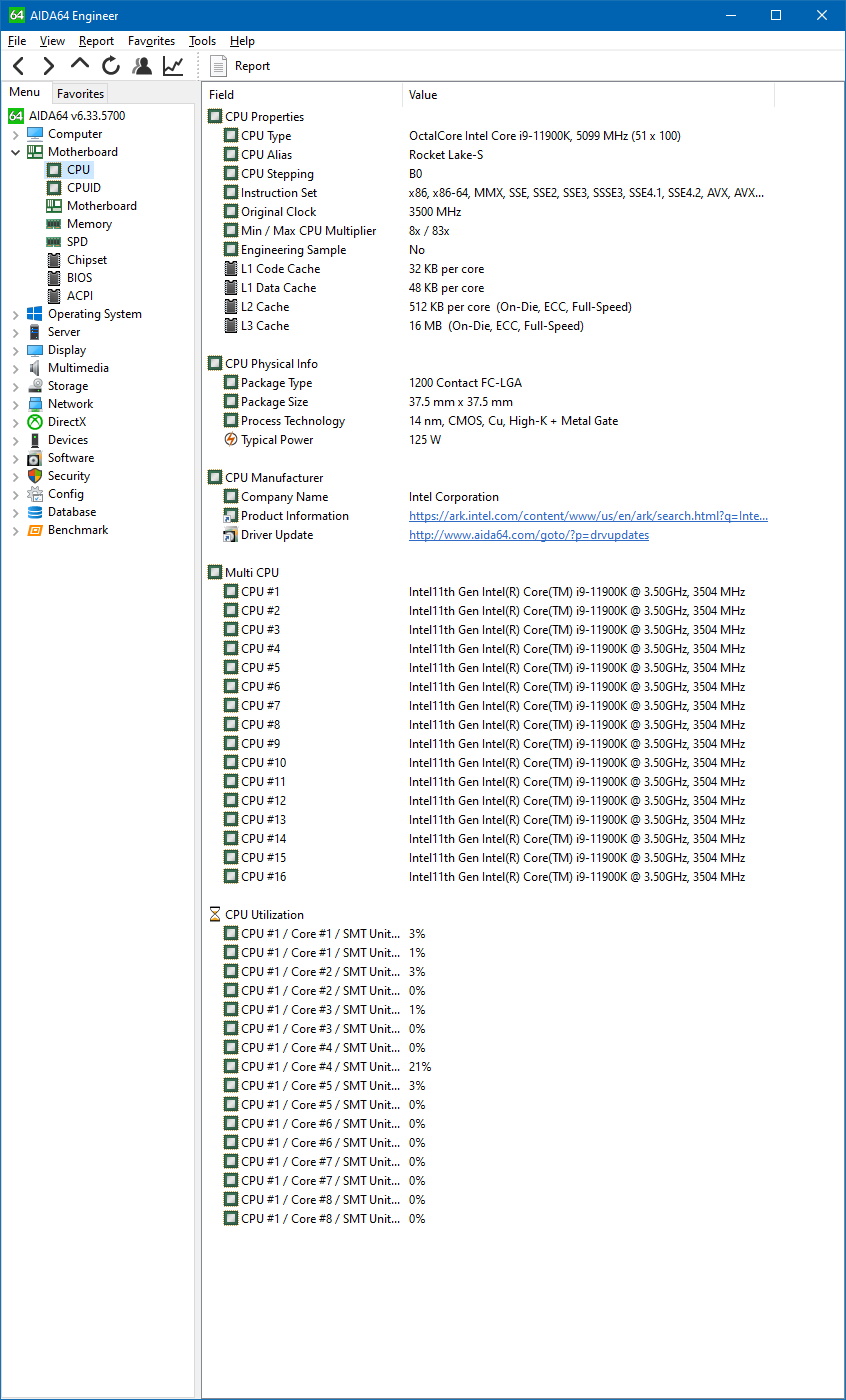This screenshot has height=1400, width=846.
Task: Expand the Multimedia node
Action: 15,368
